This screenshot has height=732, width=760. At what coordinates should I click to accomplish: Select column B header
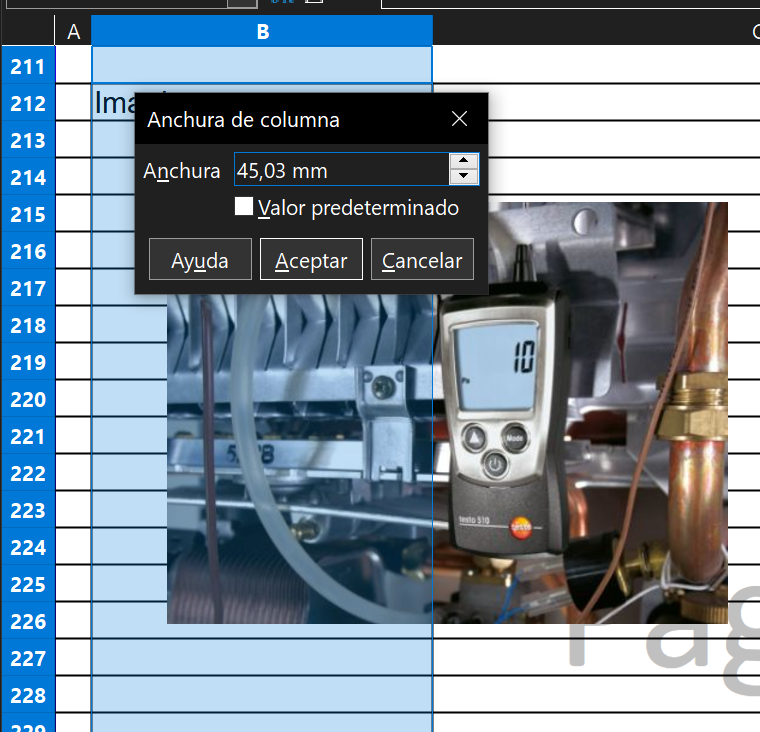(x=262, y=32)
